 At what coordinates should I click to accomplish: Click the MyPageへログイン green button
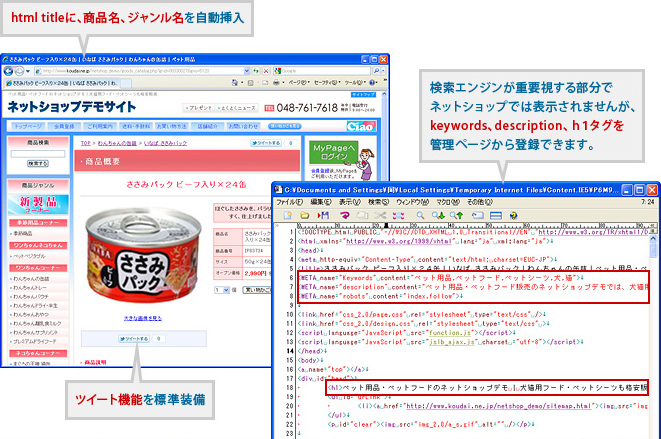coord(333,152)
